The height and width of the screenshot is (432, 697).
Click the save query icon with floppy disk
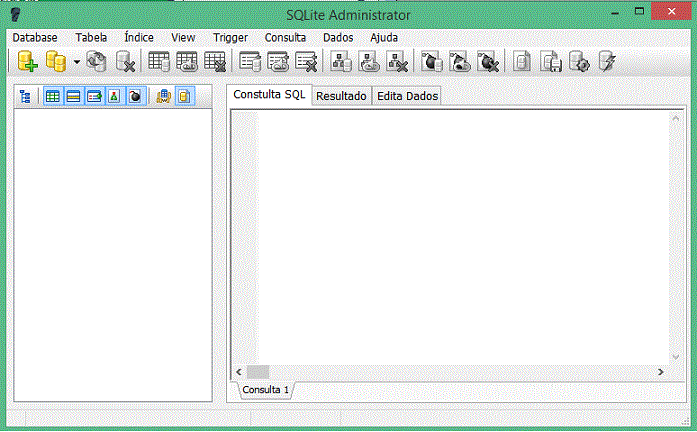click(551, 61)
